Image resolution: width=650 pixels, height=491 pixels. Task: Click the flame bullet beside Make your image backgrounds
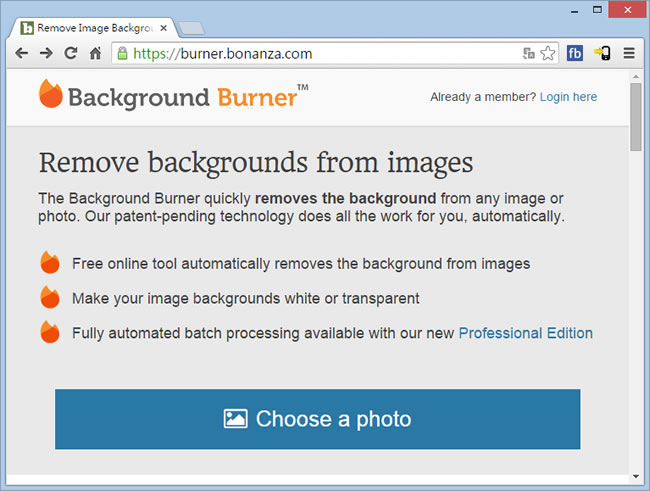pyautogui.click(x=50, y=297)
